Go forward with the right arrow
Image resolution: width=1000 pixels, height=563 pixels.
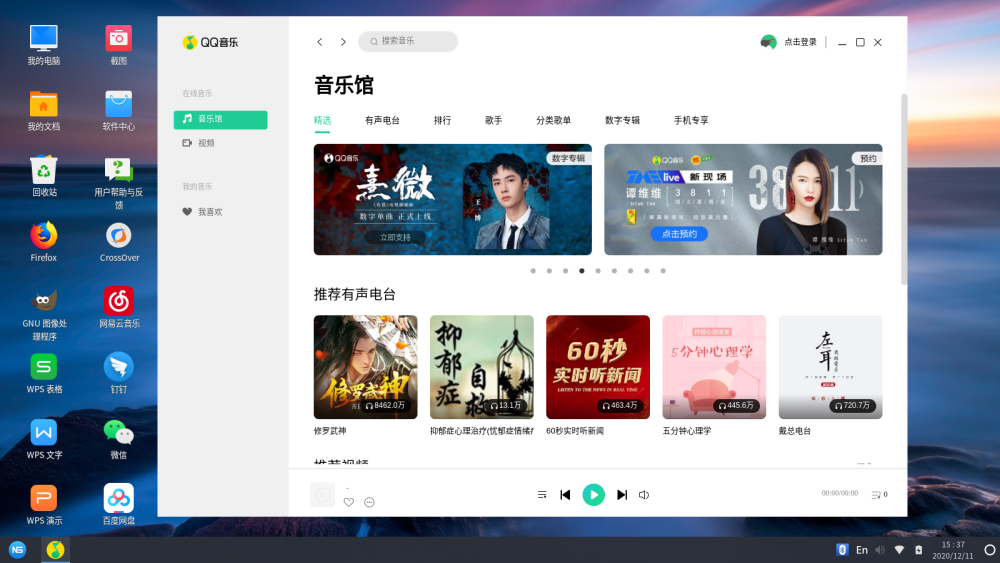point(343,42)
